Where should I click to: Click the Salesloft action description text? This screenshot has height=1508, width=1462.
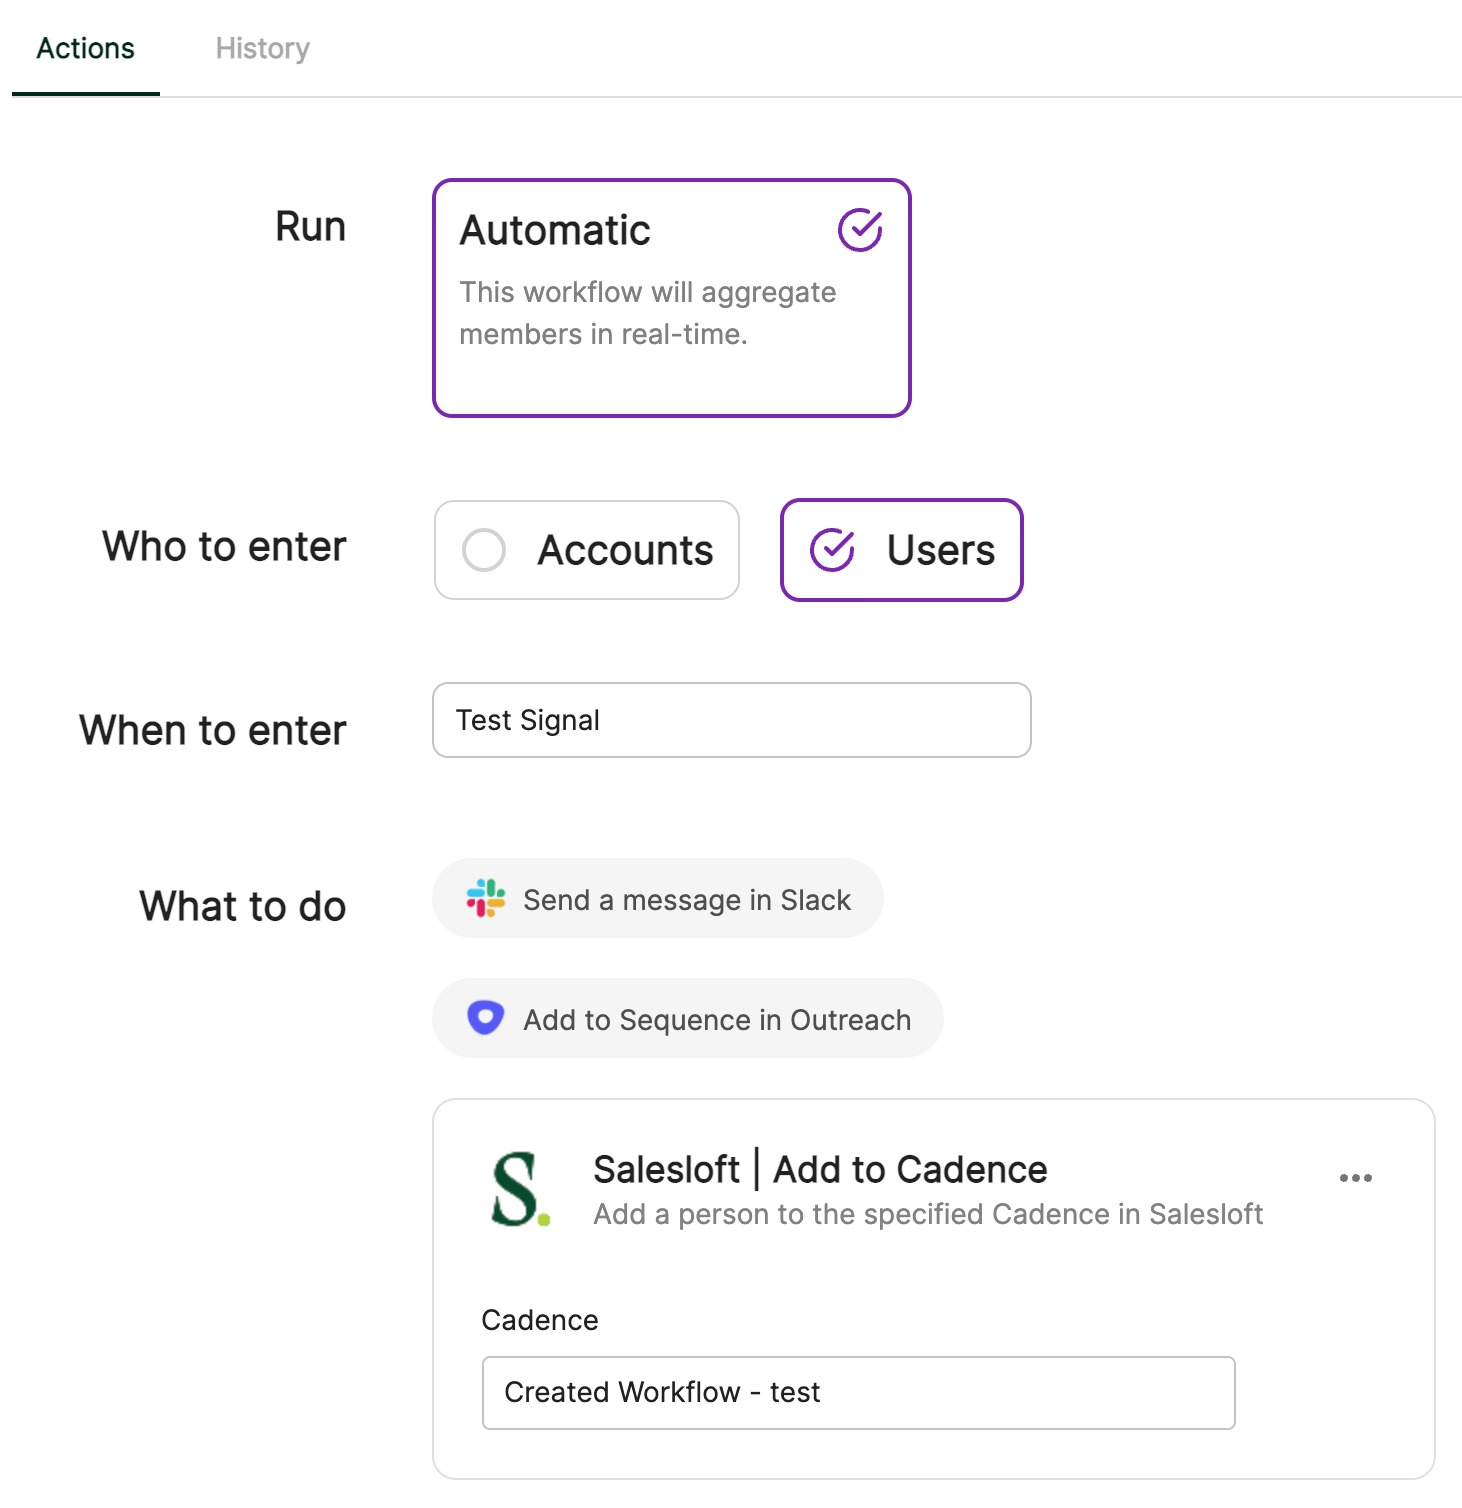[x=927, y=1214]
